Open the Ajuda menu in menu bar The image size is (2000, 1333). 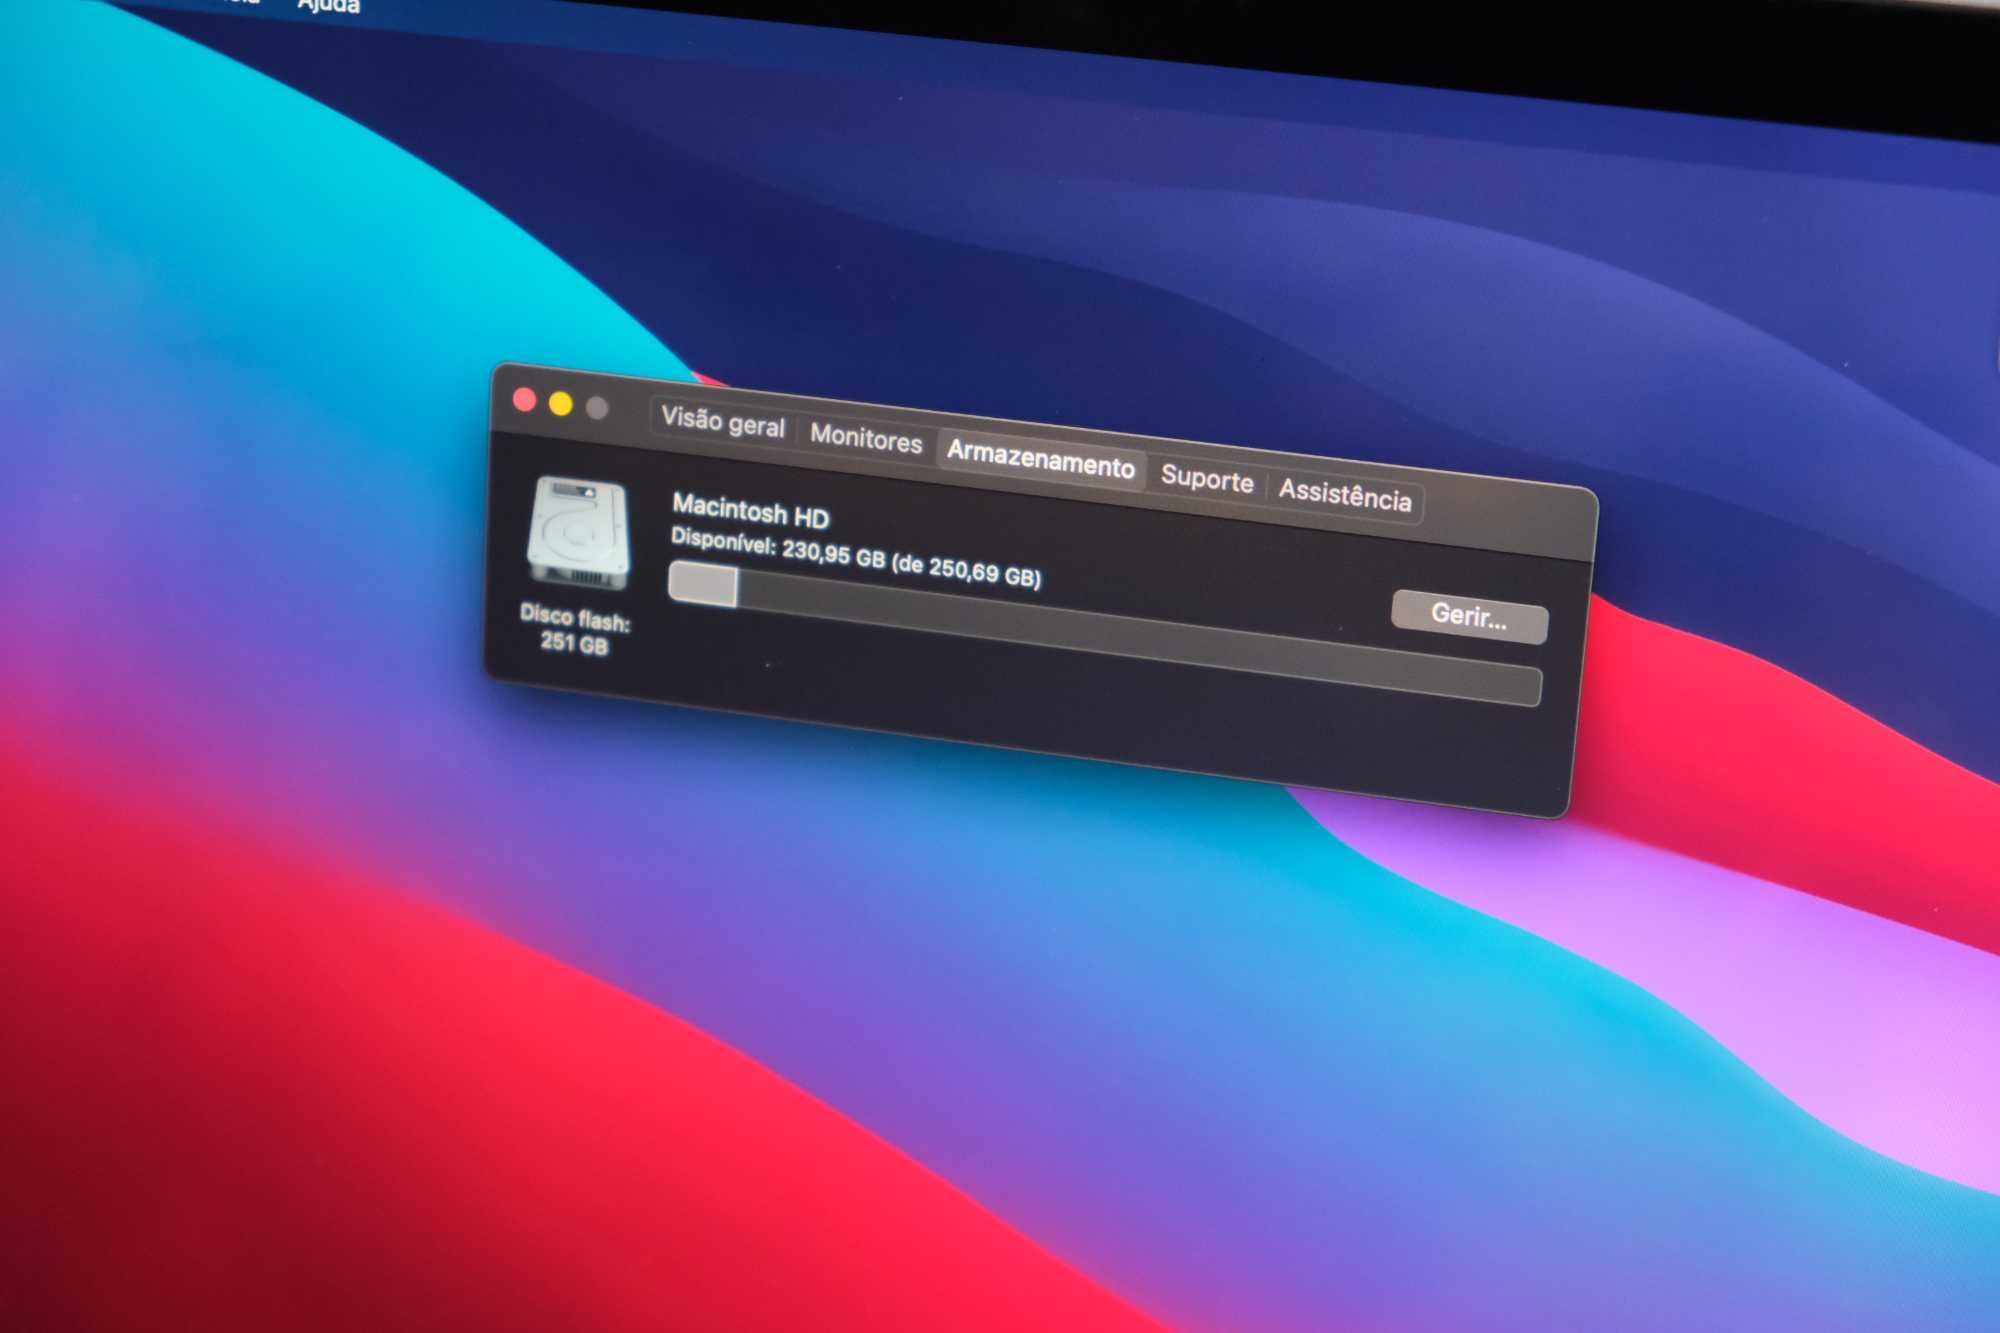329,6
